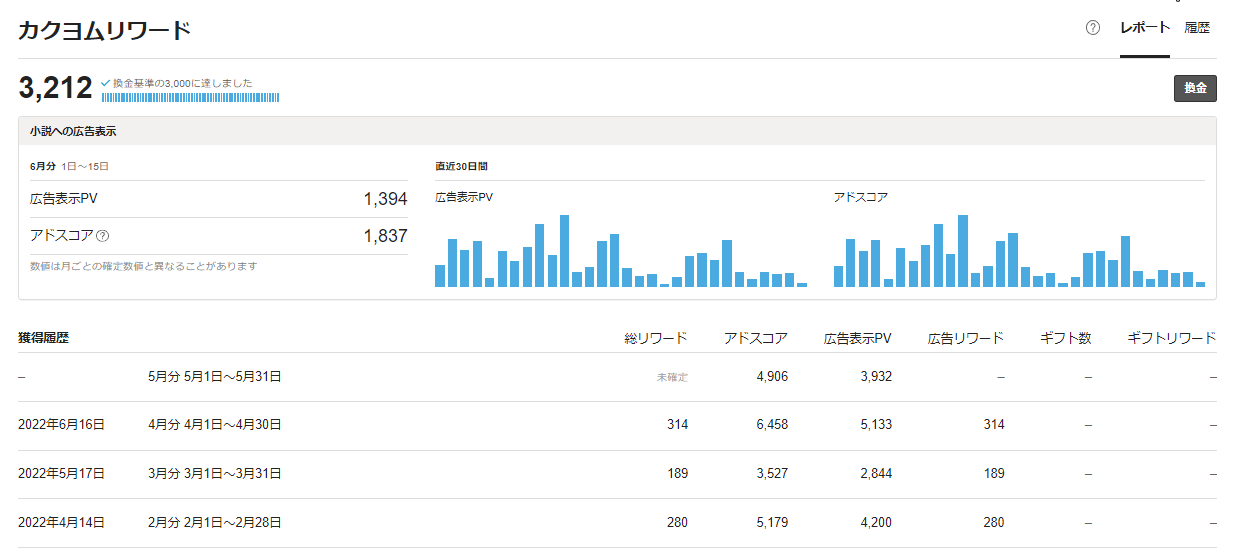Click the 総リワード column header
This screenshot has height=556, width=1255.
[656, 338]
